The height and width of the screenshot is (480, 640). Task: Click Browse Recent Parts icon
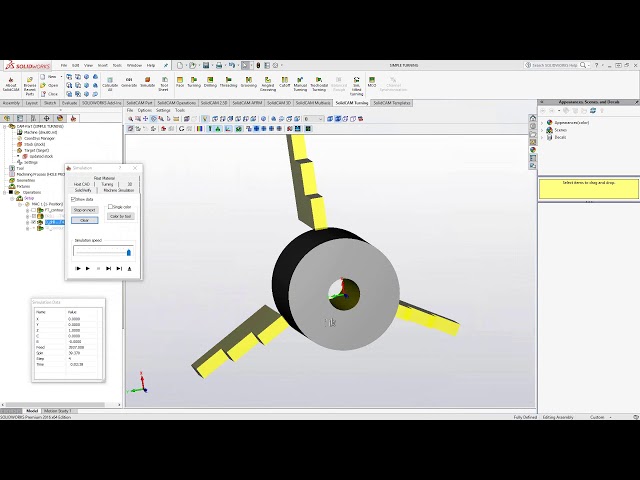30,86
